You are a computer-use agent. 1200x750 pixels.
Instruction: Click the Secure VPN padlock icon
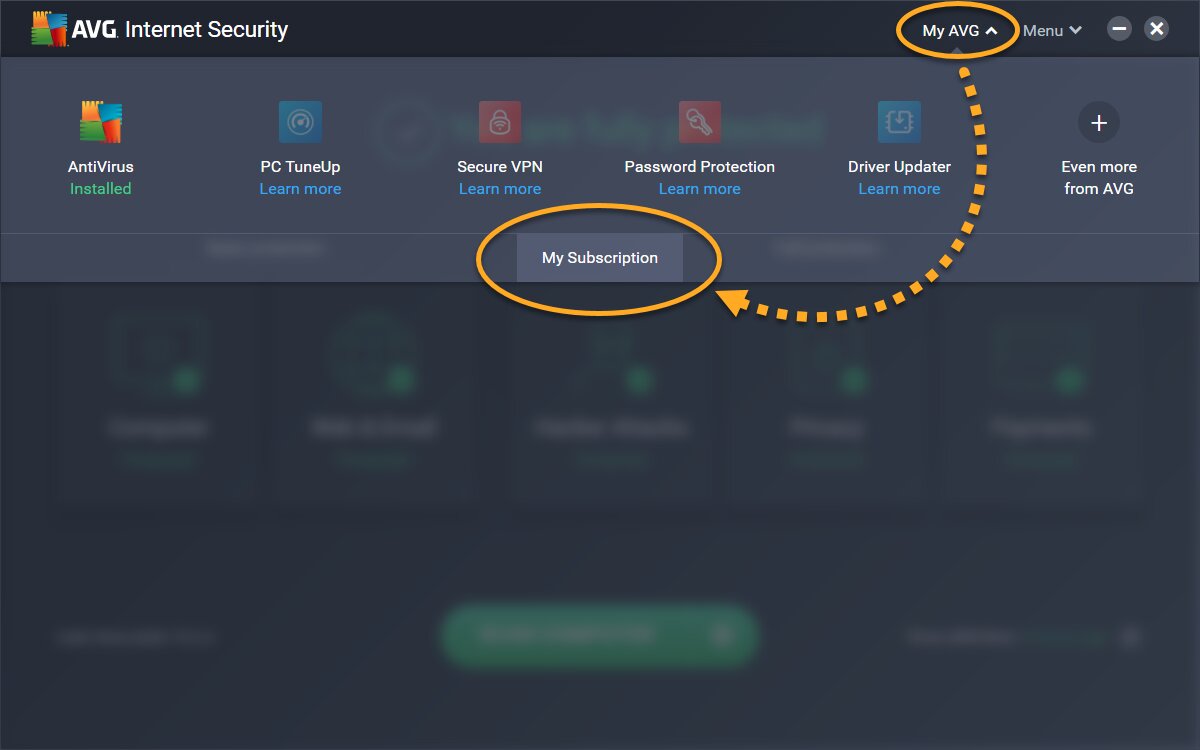[500, 121]
